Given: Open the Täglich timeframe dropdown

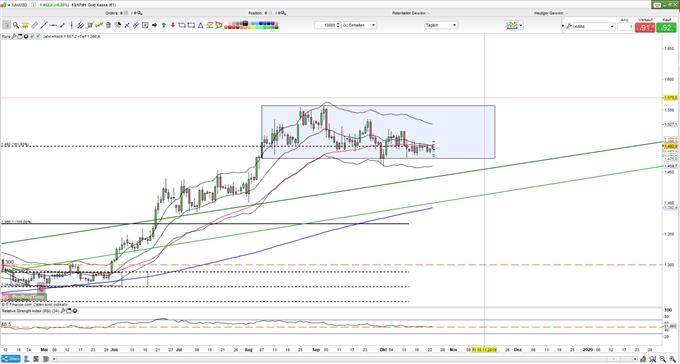Looking at the screenshot, I should pyautogui.click(x=441, y=25).
